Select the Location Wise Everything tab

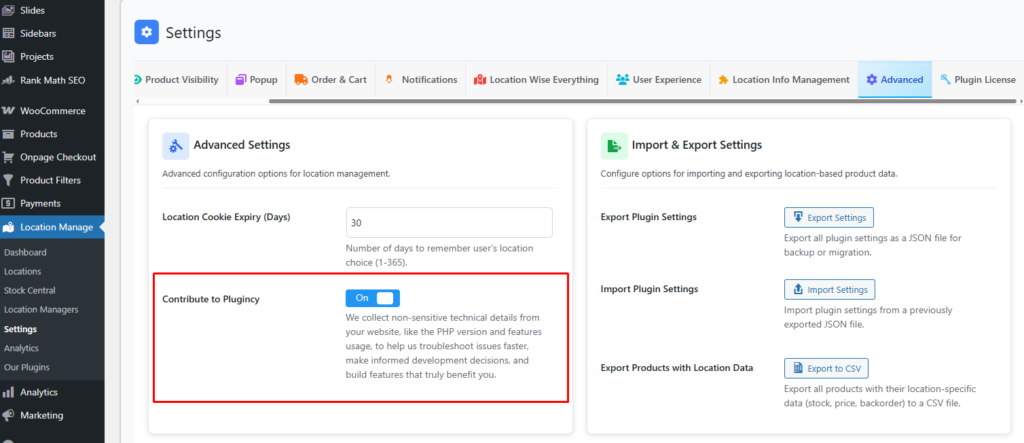(536, 80)
